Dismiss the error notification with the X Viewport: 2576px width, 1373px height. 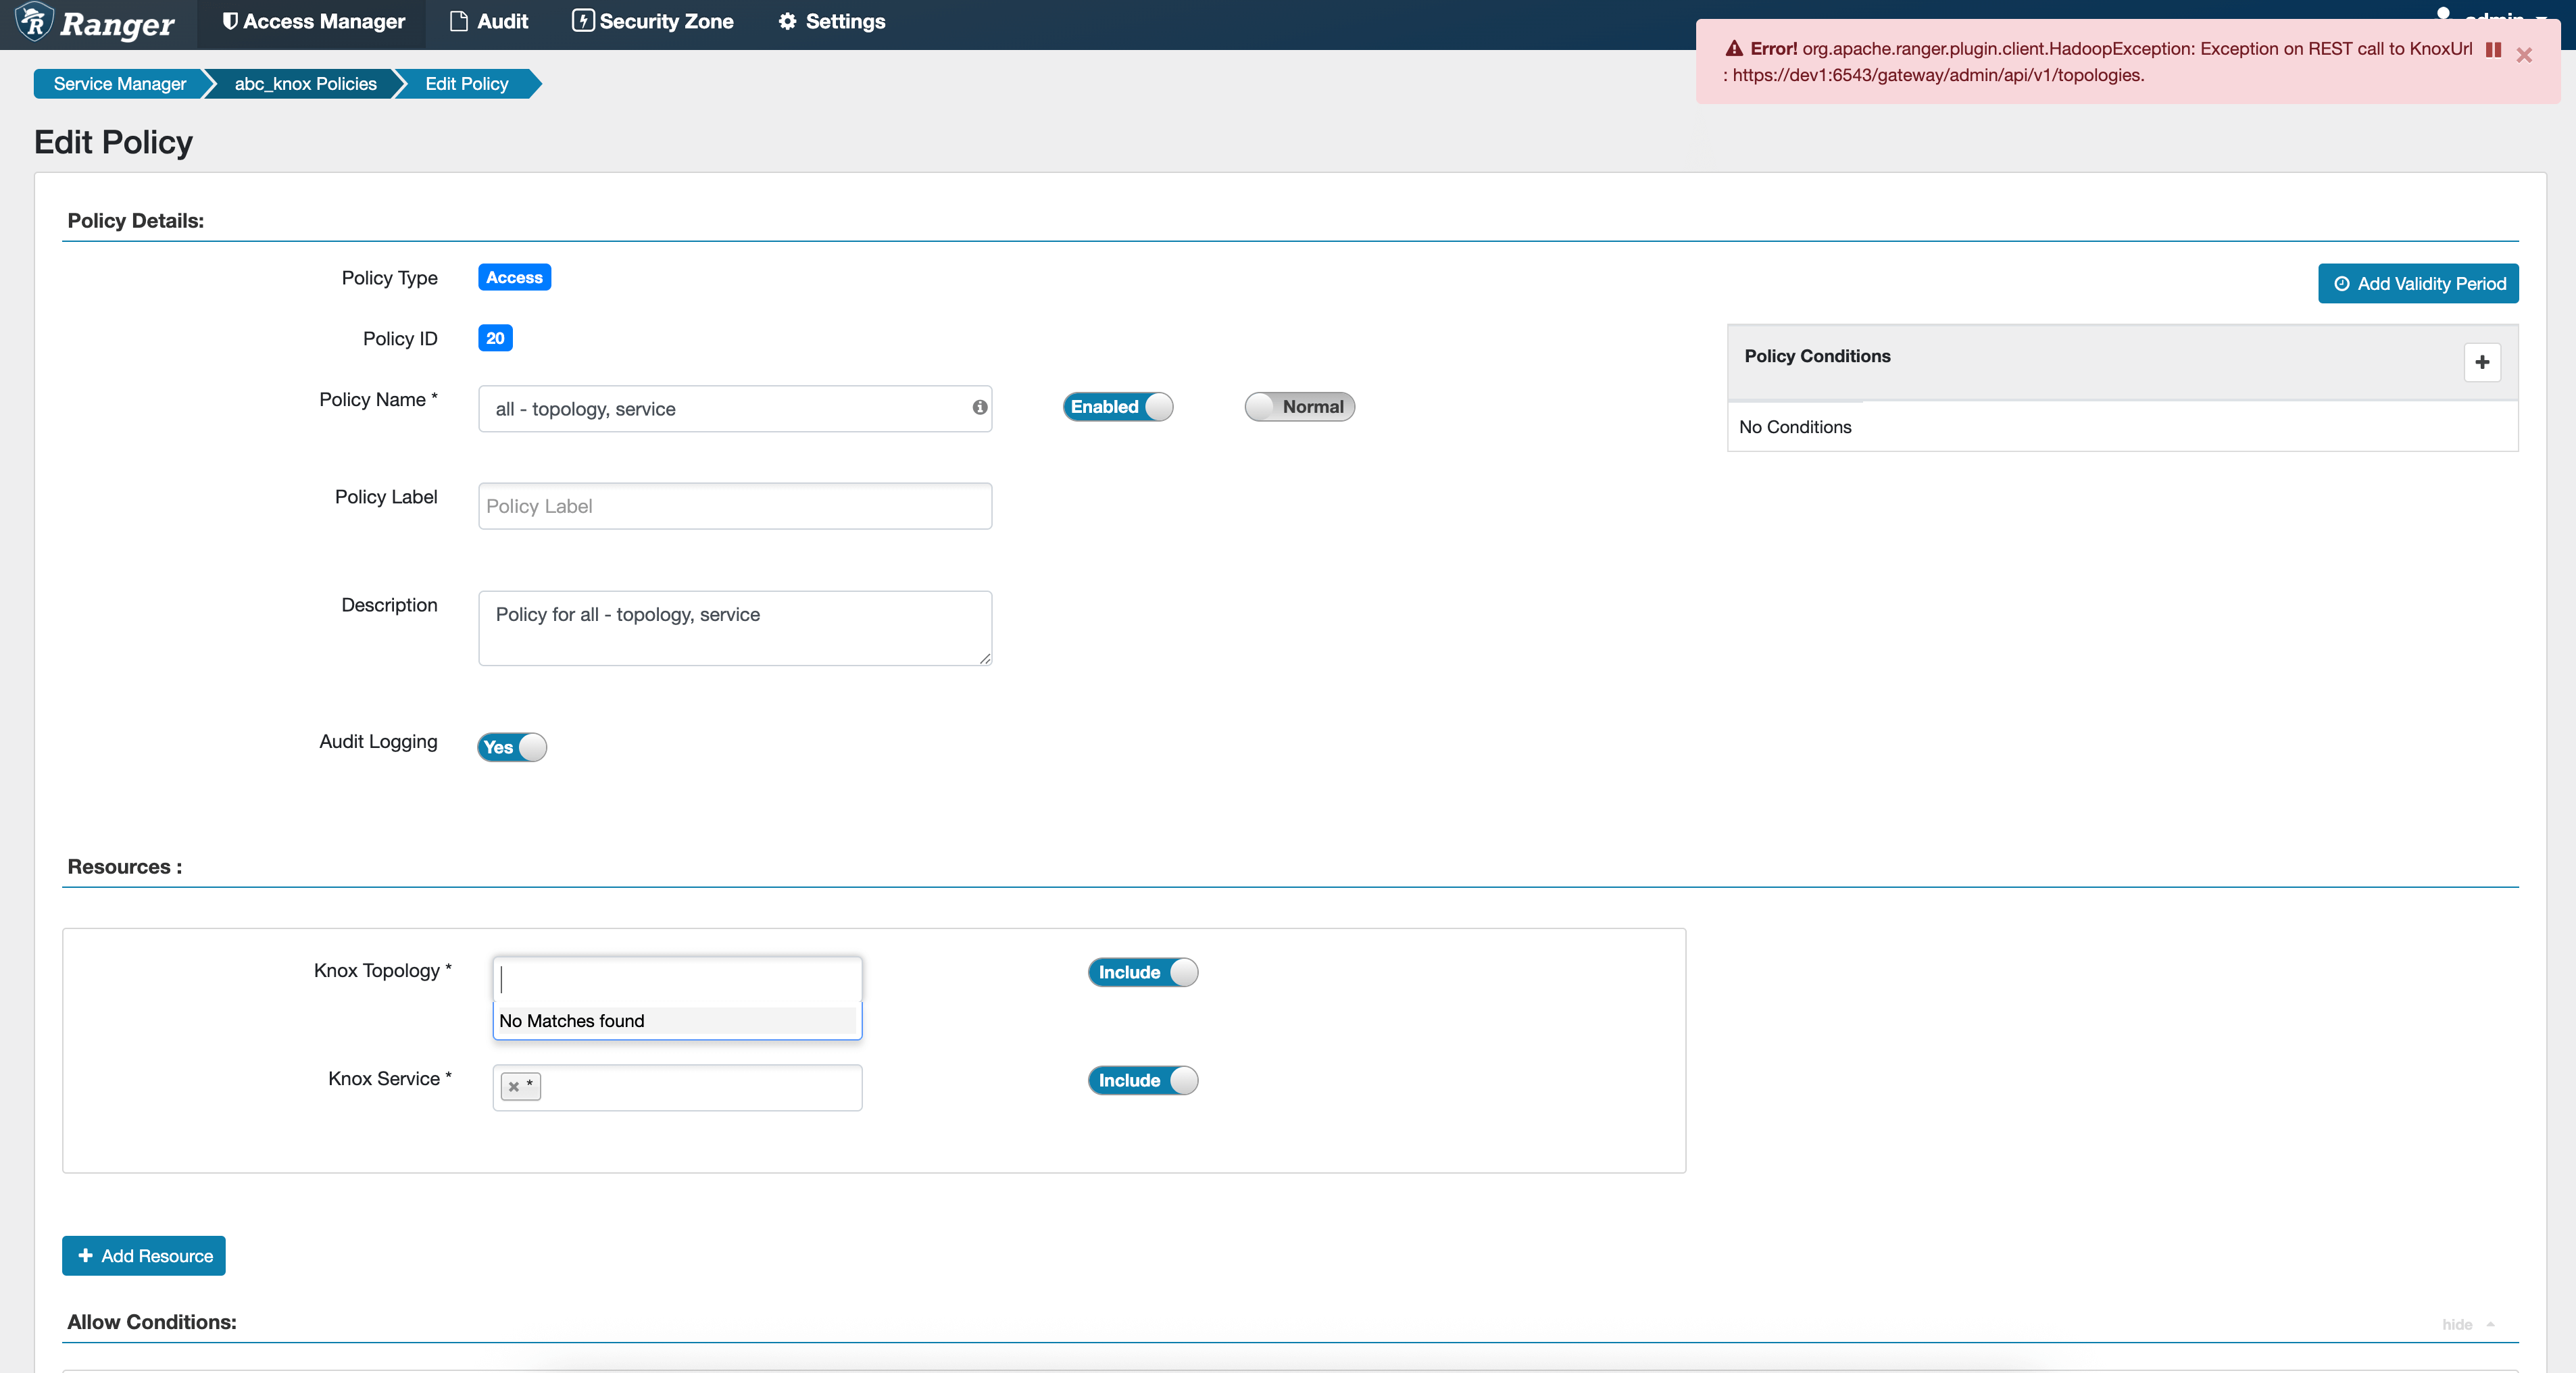tap(2523, 55)
